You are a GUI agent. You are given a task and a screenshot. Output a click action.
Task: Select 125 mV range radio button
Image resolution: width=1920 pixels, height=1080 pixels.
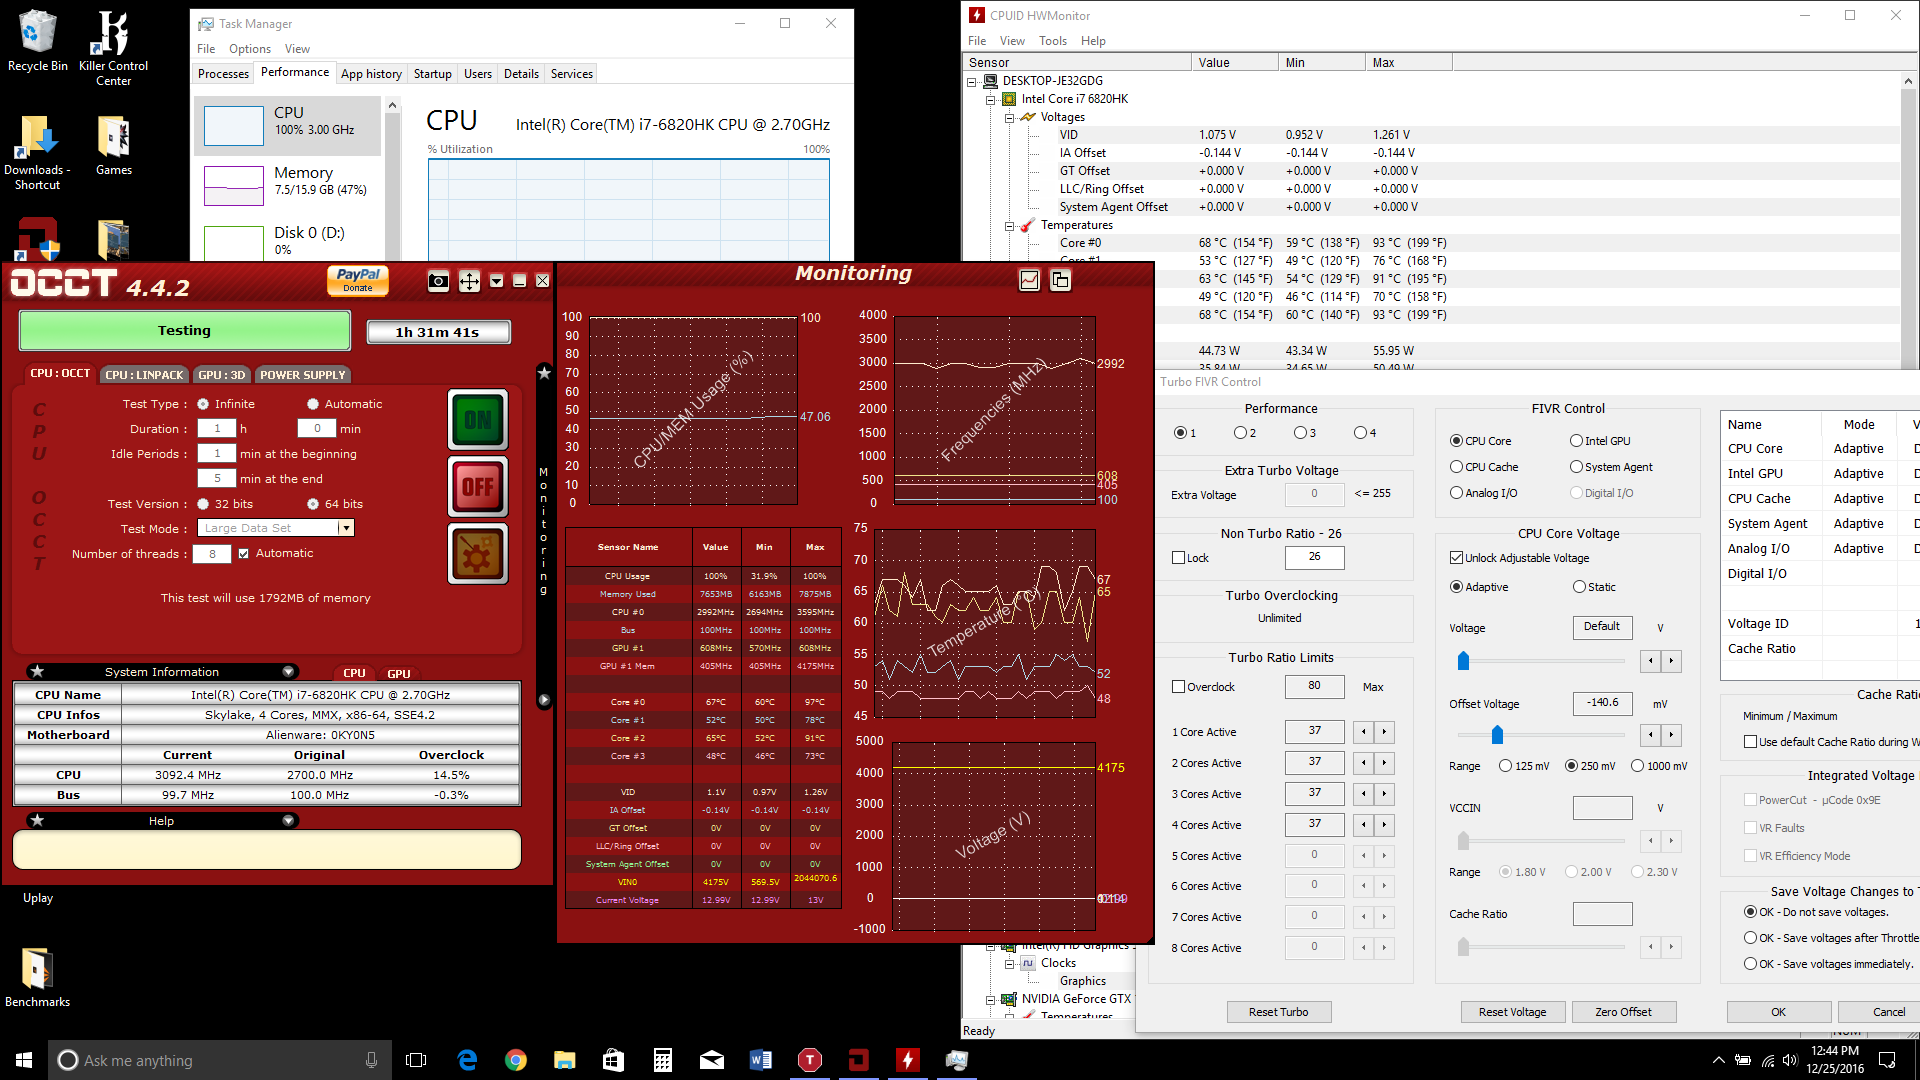(1505, 766)
